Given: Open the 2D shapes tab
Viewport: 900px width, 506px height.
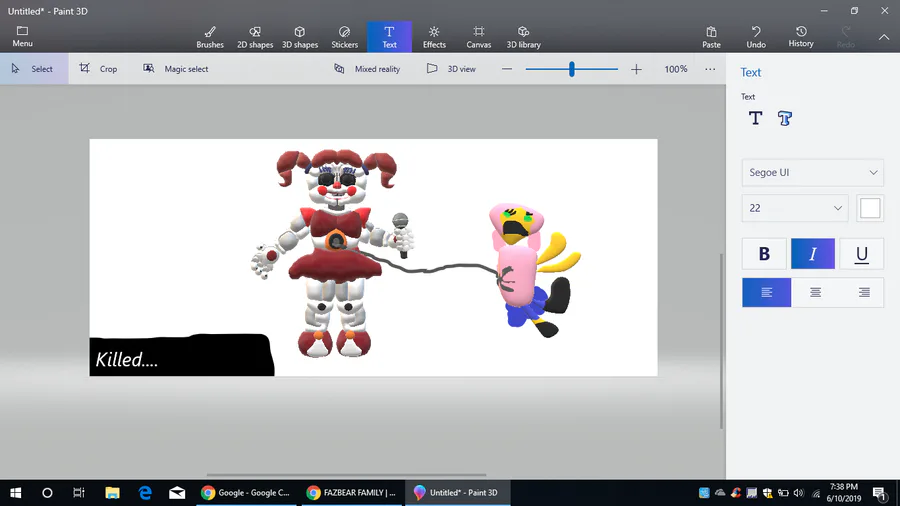Looking at the screenshot, I should (255, 37).
